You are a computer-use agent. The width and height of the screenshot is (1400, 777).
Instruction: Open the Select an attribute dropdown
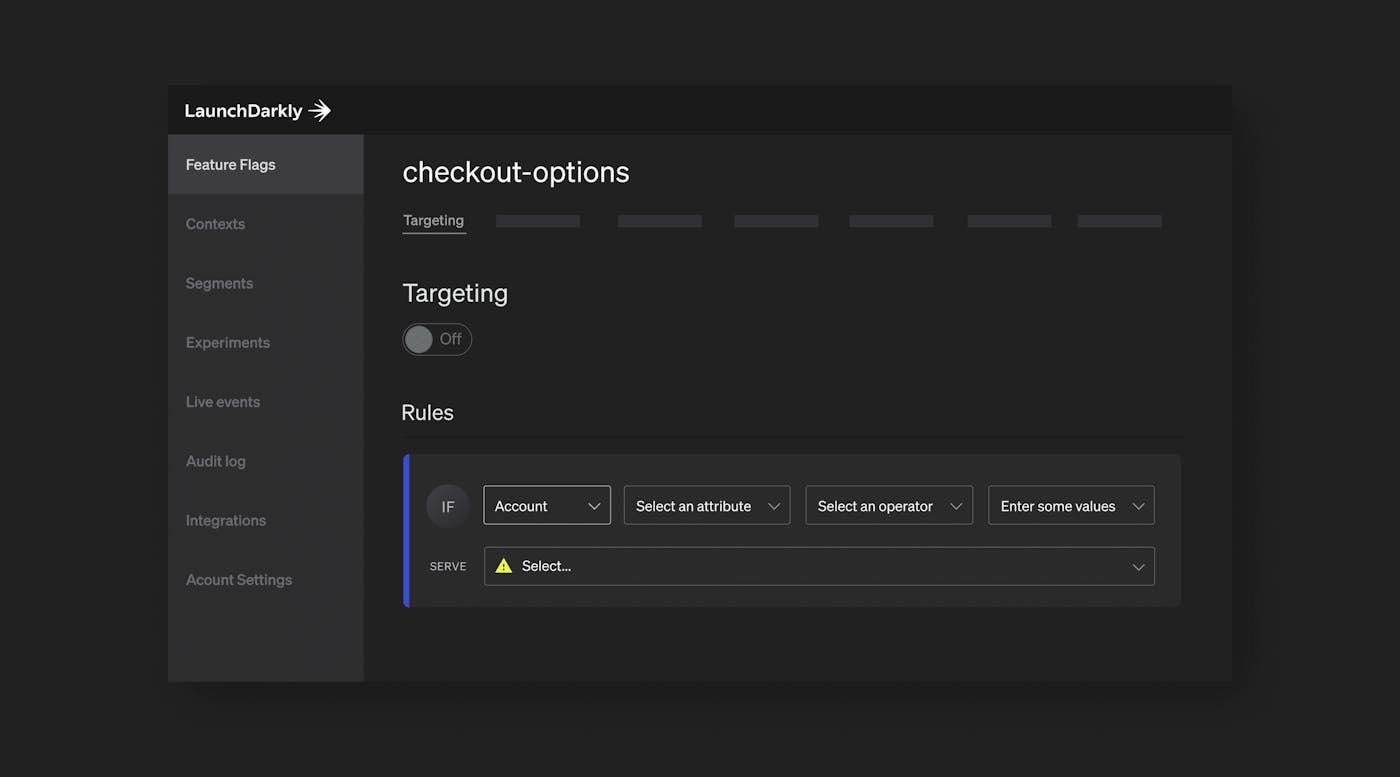pos(706,506)
